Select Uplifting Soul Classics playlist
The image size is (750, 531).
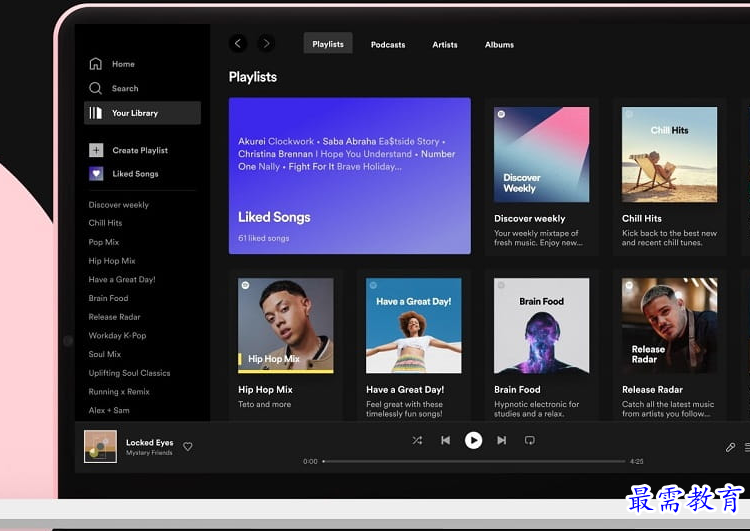[x=129, y=373]
